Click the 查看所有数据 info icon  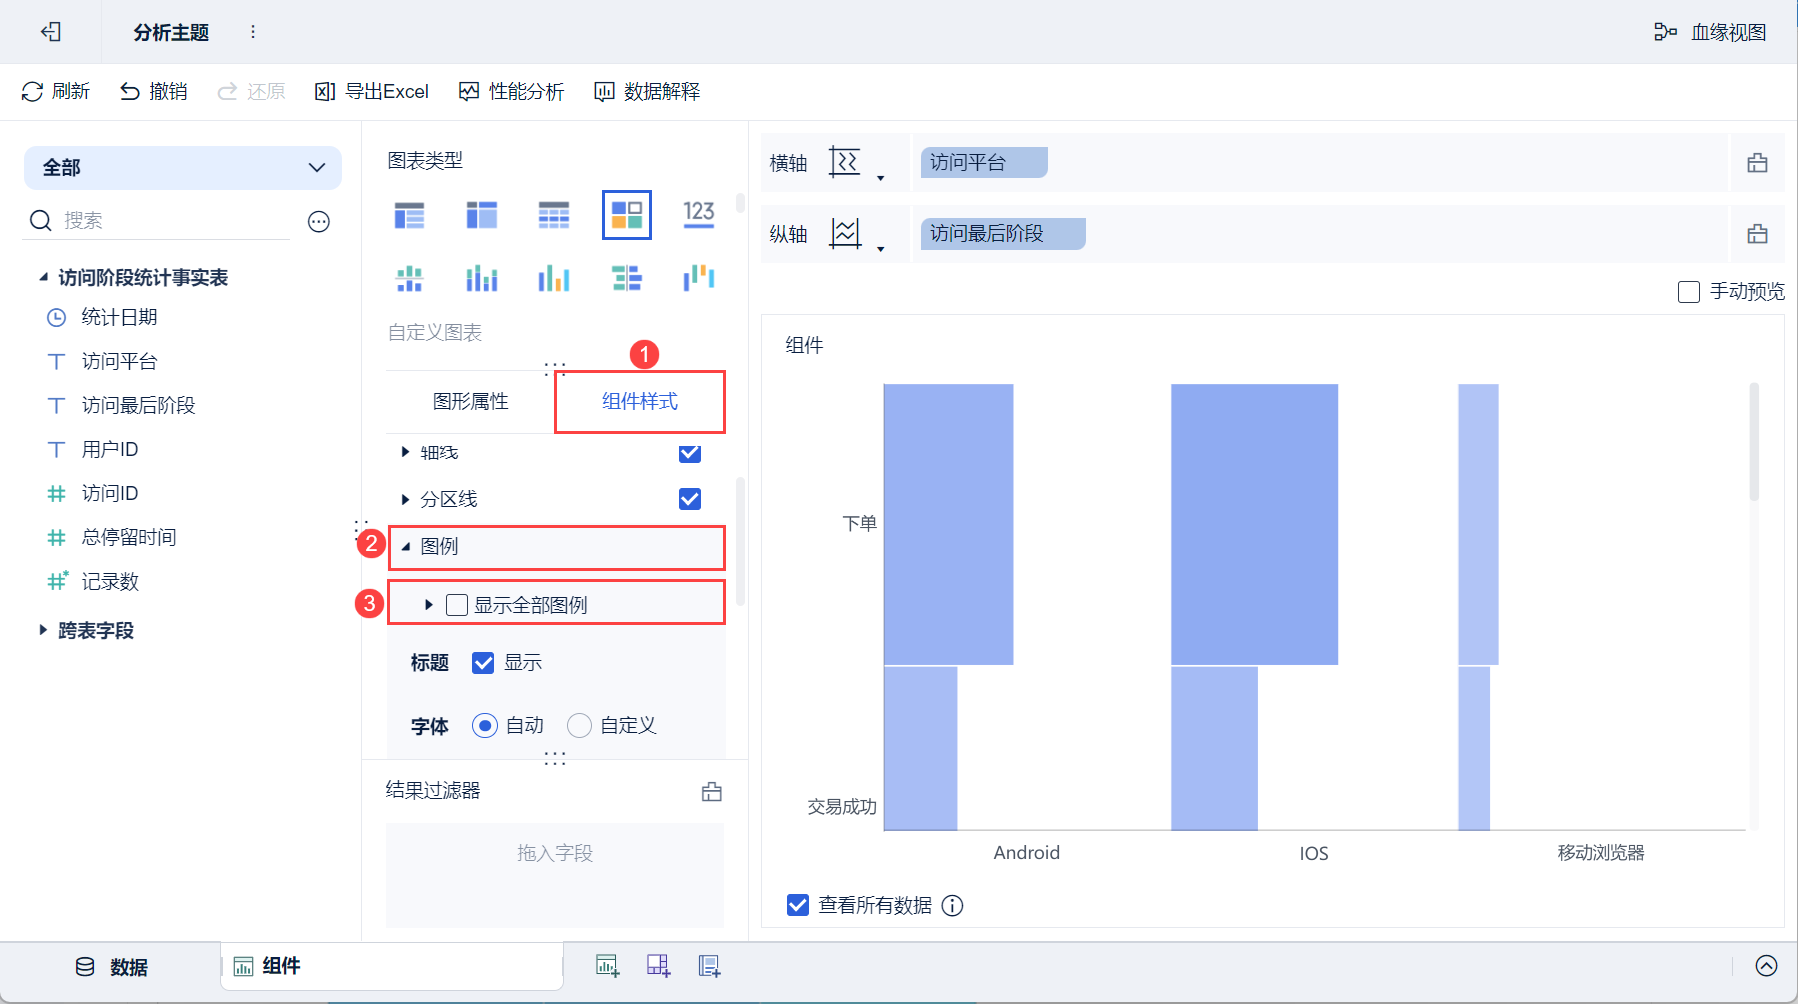953,906
